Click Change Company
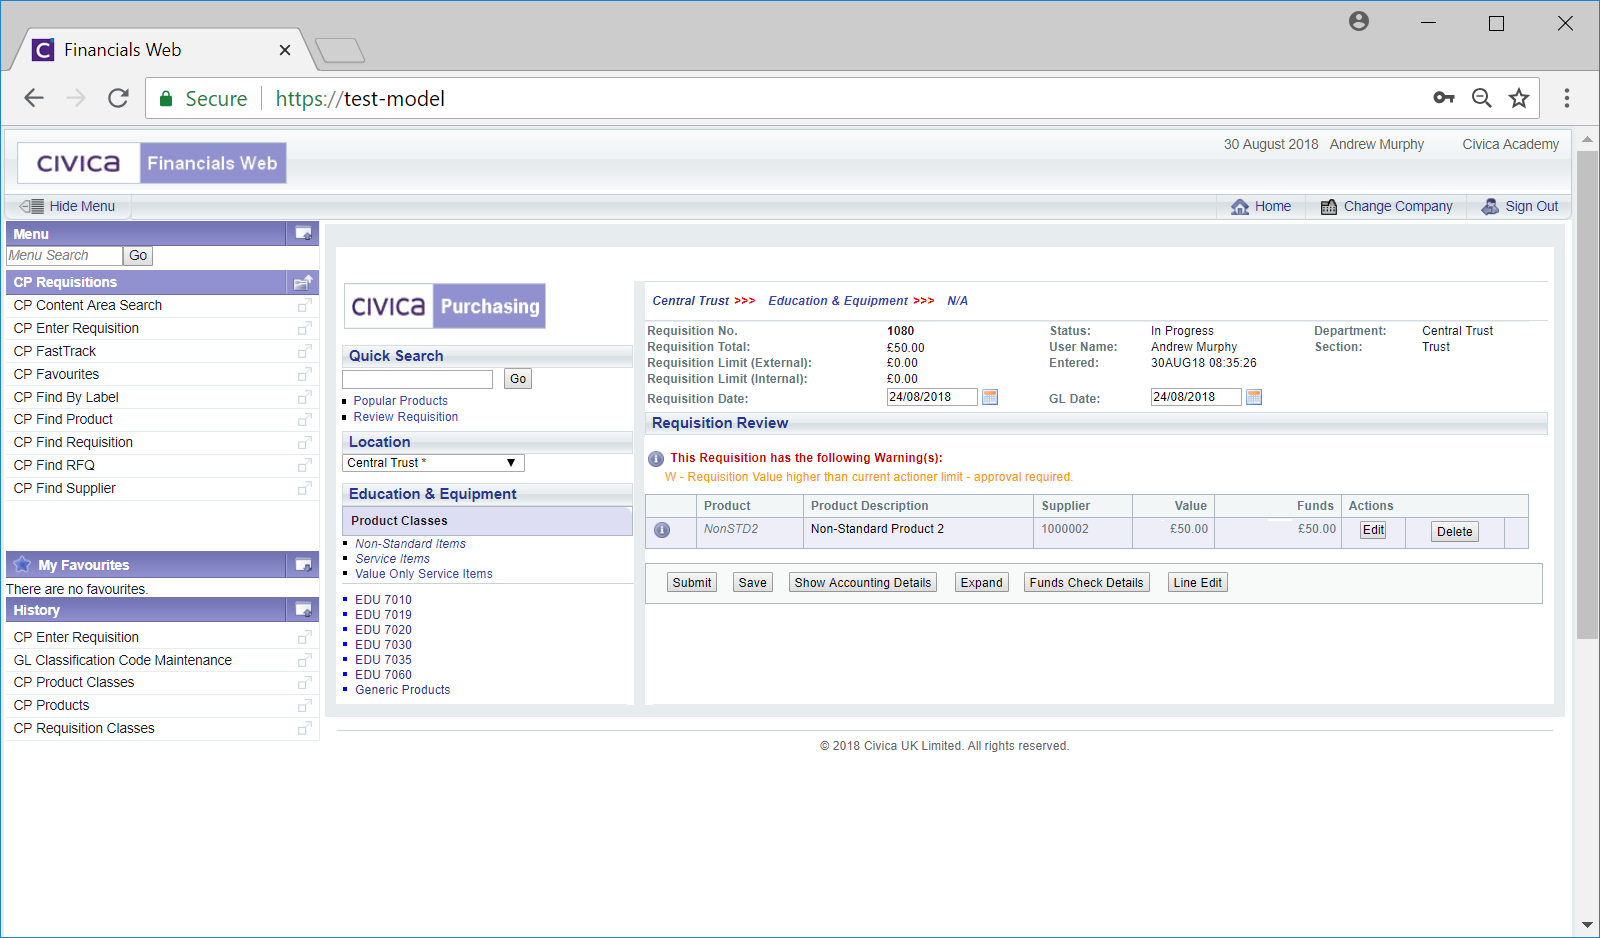The width and height of the screenshot is (1600, 938). tap(1386, 206)
